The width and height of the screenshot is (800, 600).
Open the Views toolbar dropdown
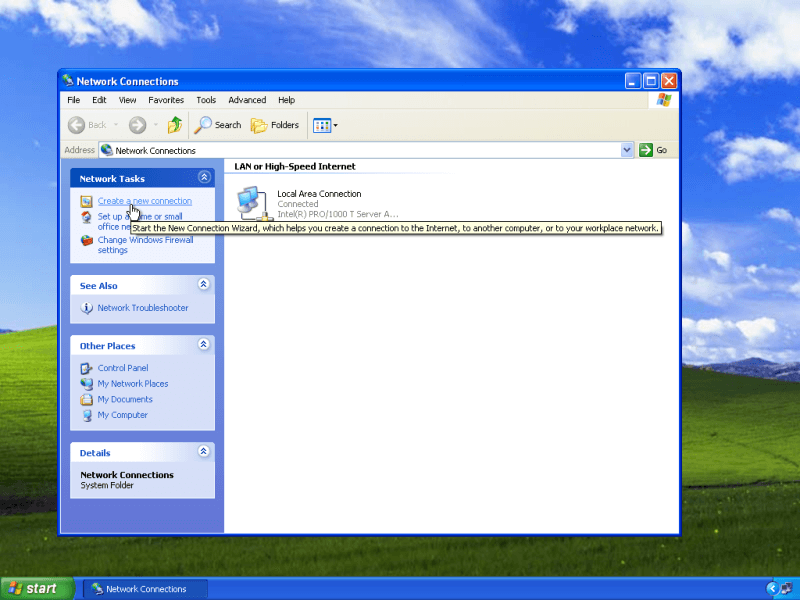(x=325, y=125)
